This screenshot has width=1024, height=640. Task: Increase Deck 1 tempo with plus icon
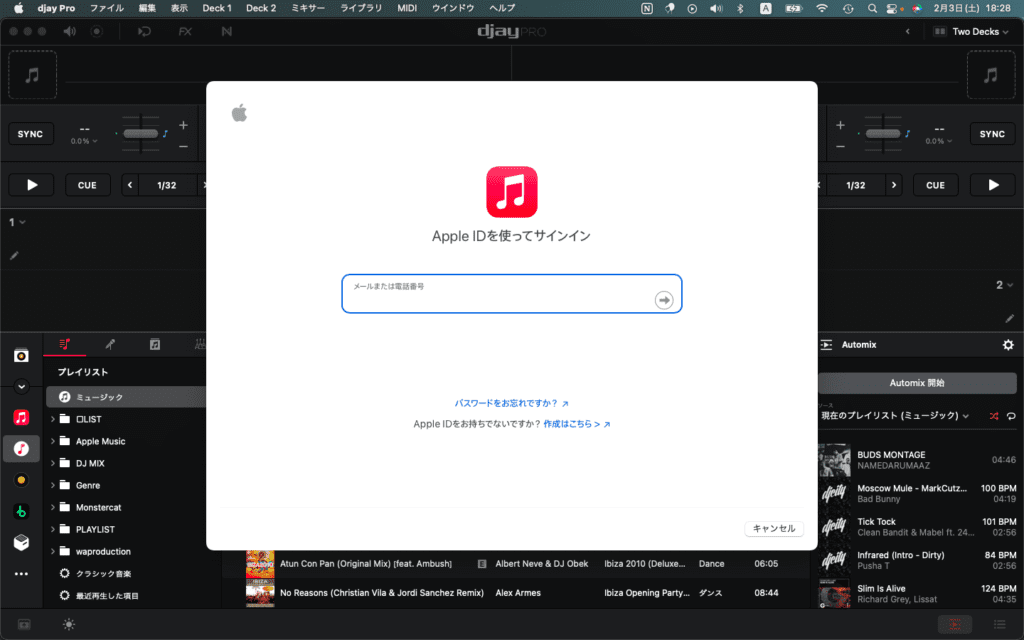tap(184, 125)
